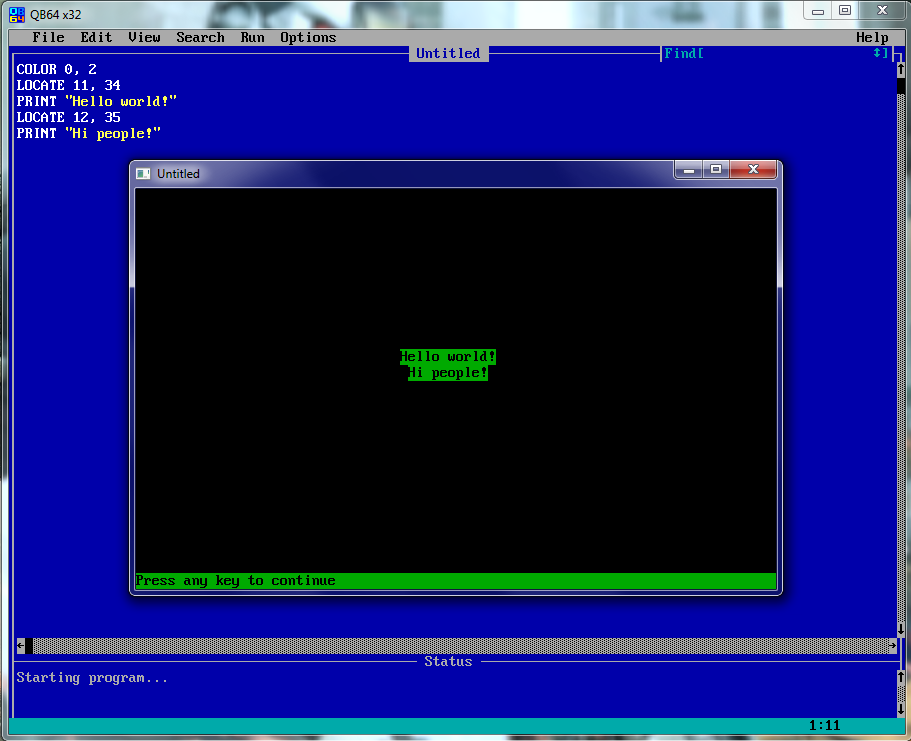This screenshot has height=741, width=911.
Task: Click the horizontal scrollbar thumb
Action: point(28,646)
